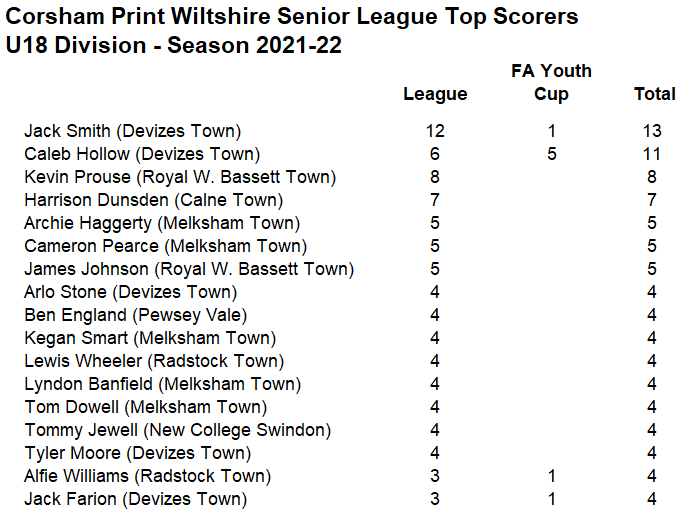Select the FA Youth Cup column header
This screenshot has height=510, width=699.
pyautogui.click(x=551, y=82)
